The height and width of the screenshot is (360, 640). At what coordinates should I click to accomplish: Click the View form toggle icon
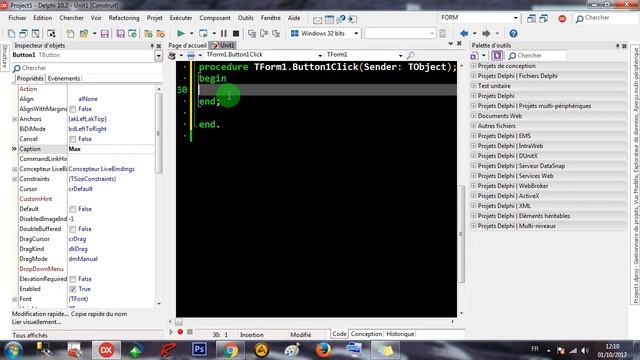36,33
